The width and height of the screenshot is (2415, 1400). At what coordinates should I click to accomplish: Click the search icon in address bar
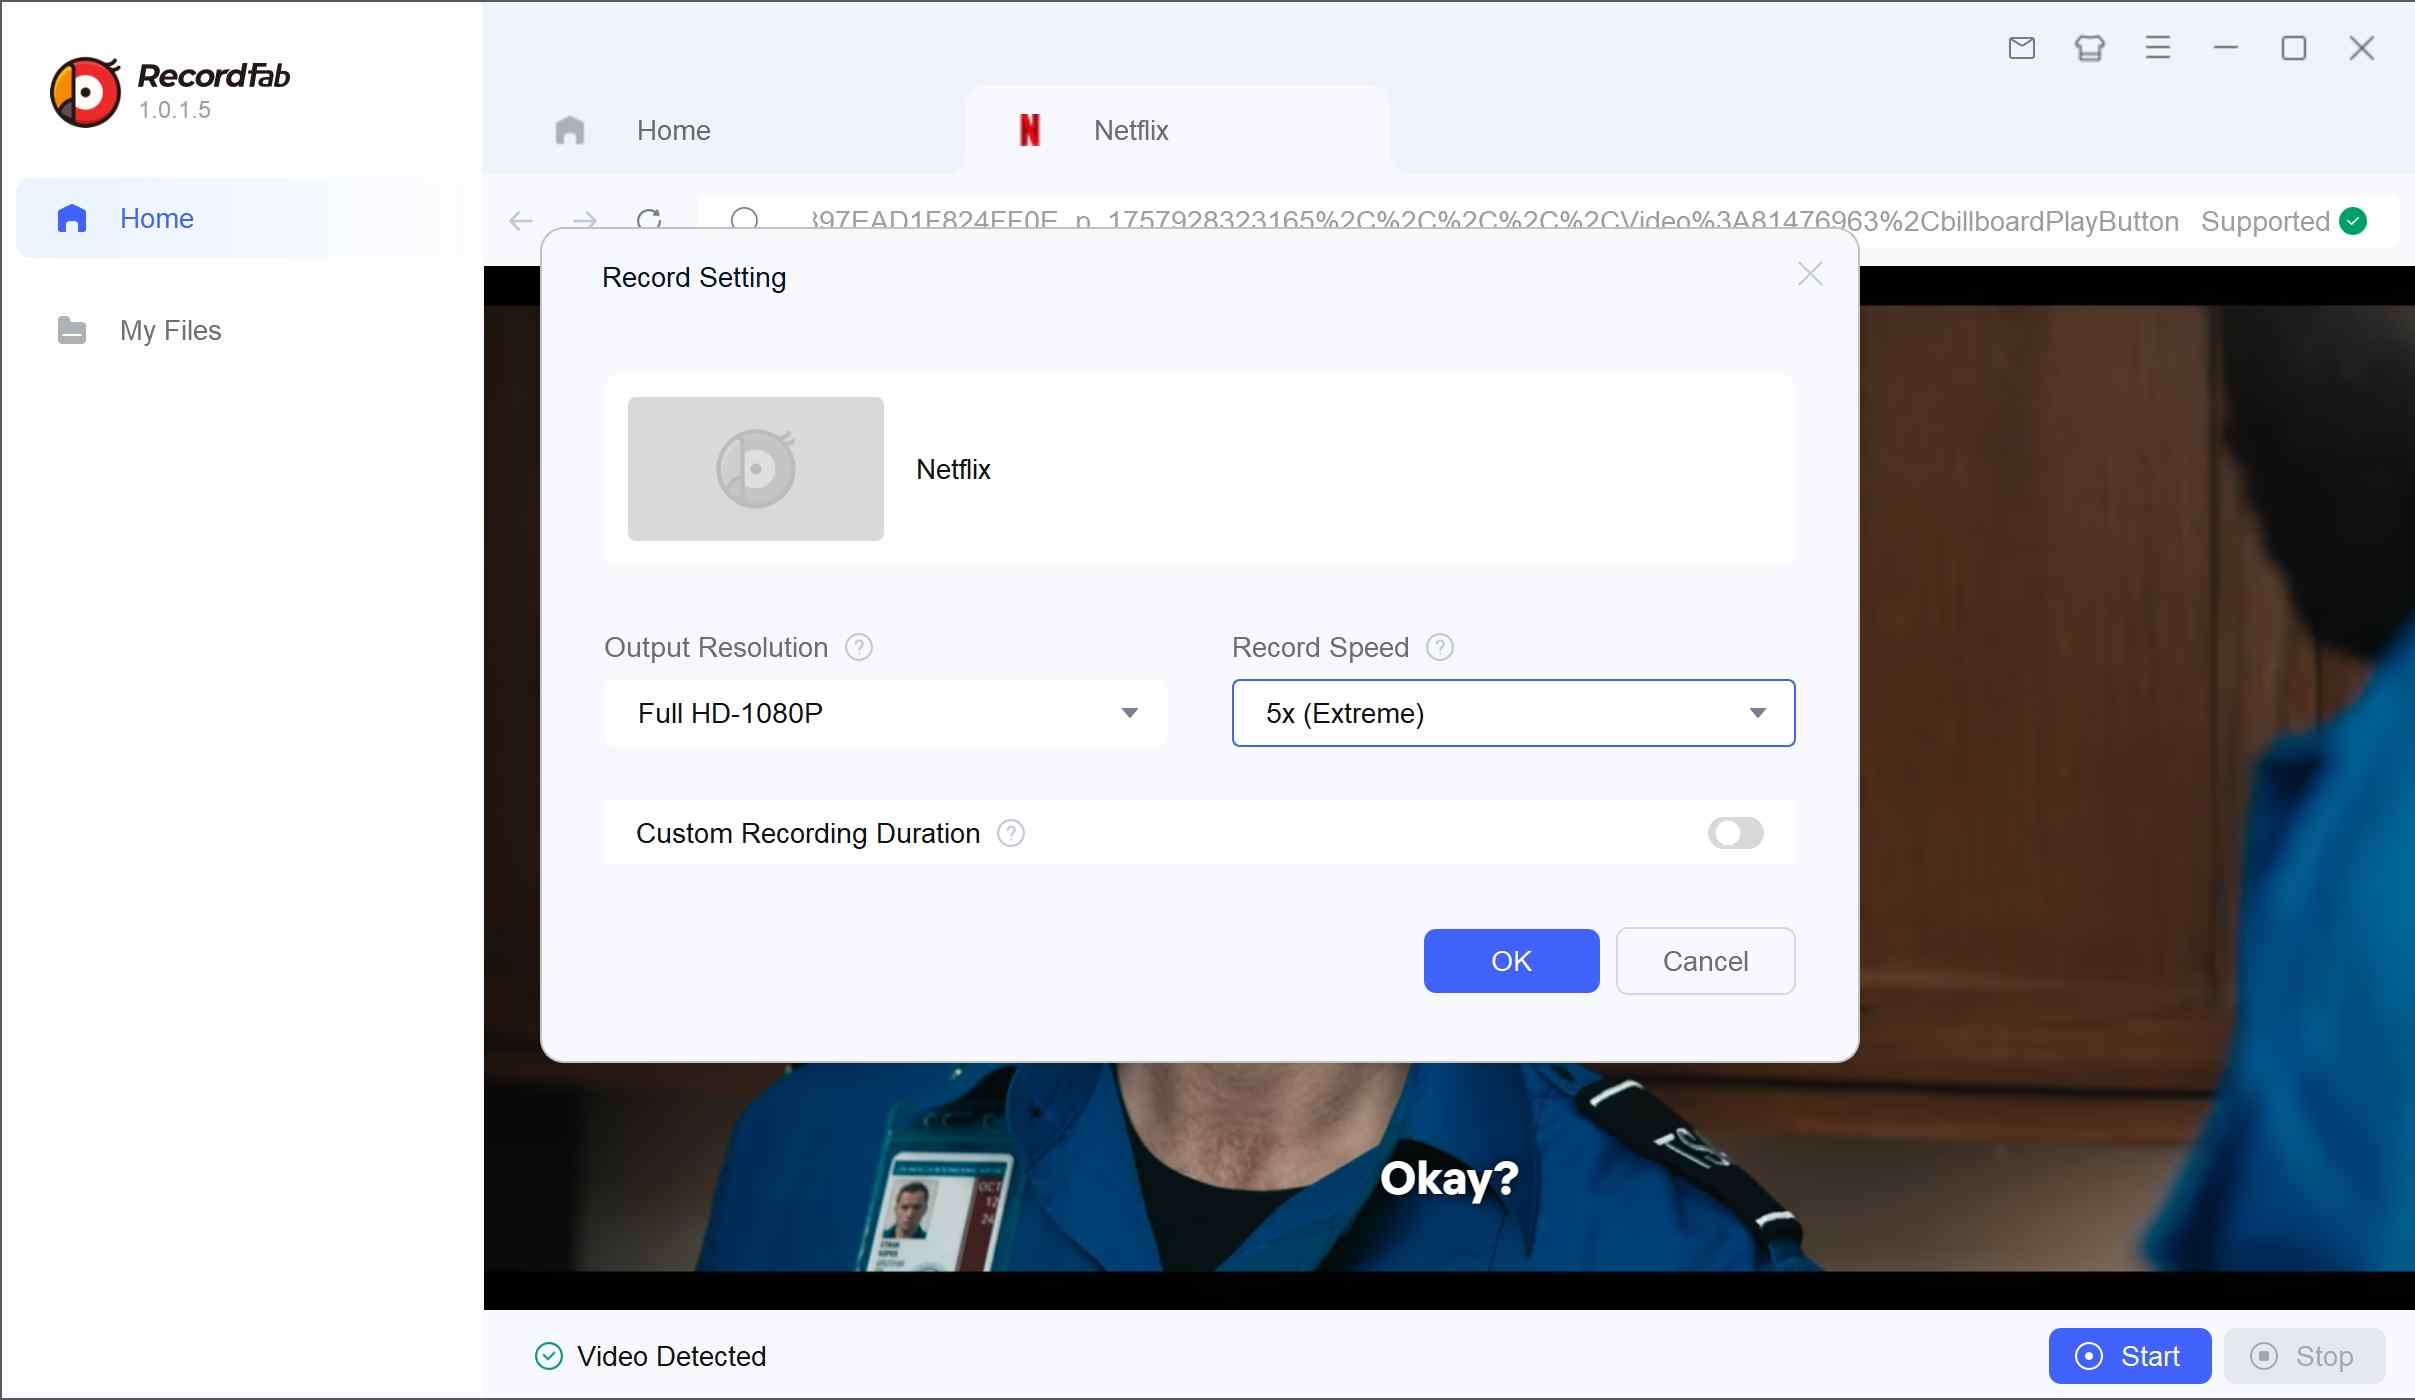point(744,219)
